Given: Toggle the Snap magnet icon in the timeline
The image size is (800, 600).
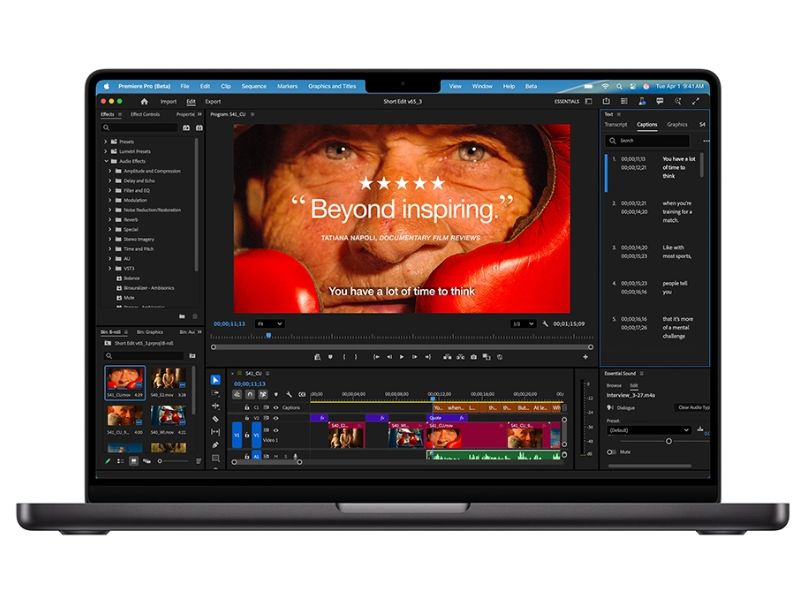Looking at the screenshot, I should click(250, 394).
